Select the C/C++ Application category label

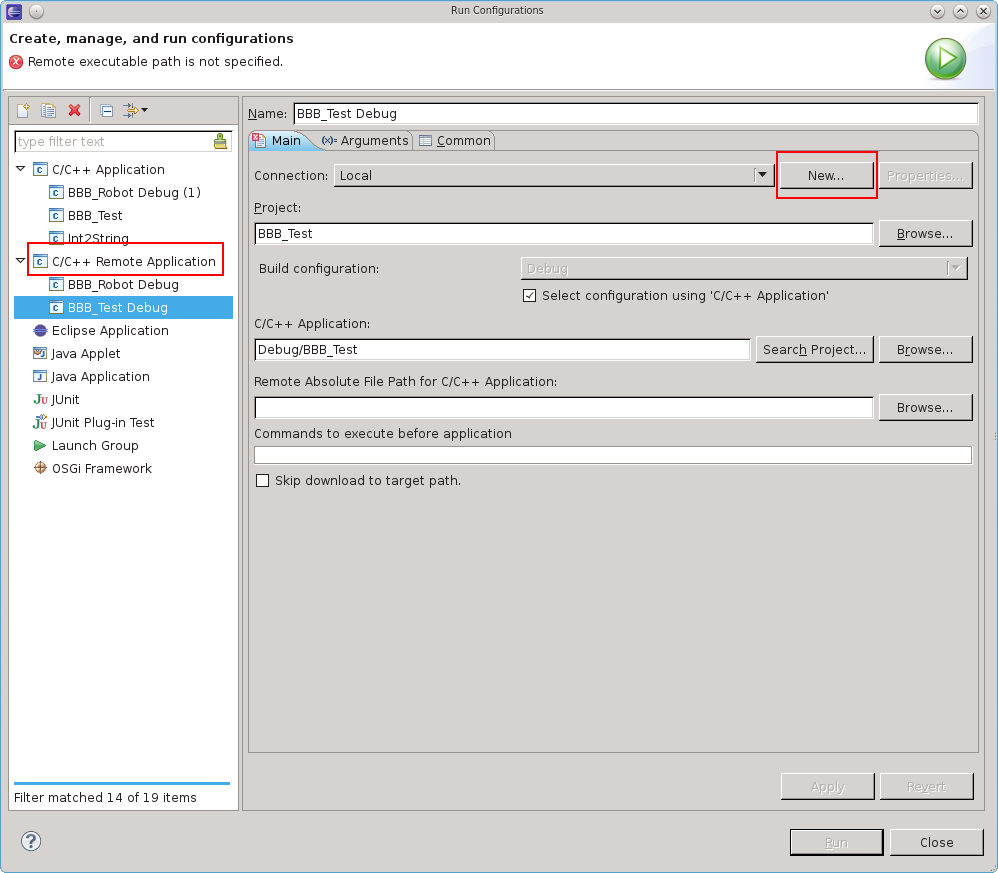[108, 169]
